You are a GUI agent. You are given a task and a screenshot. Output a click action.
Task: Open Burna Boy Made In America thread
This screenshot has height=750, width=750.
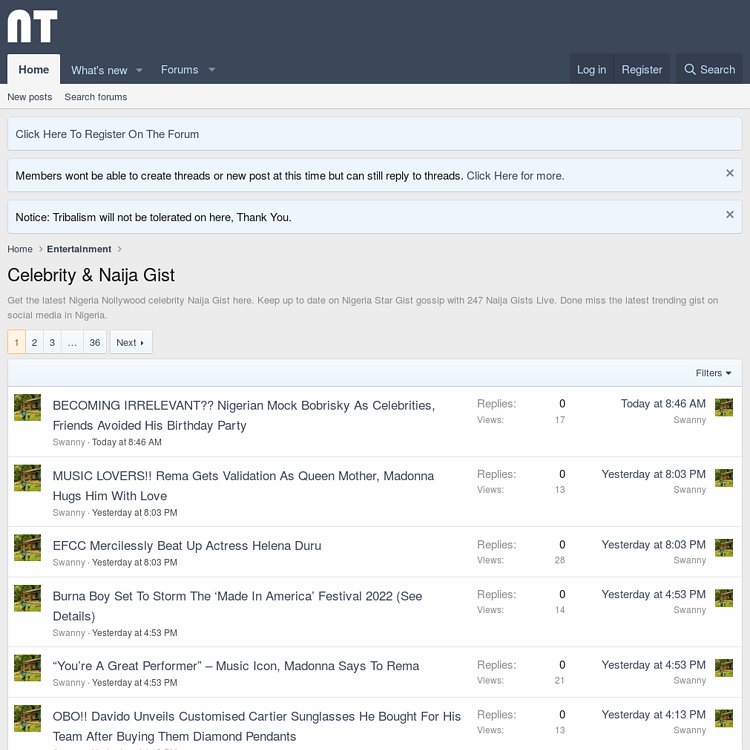click(x=237, y=606)
